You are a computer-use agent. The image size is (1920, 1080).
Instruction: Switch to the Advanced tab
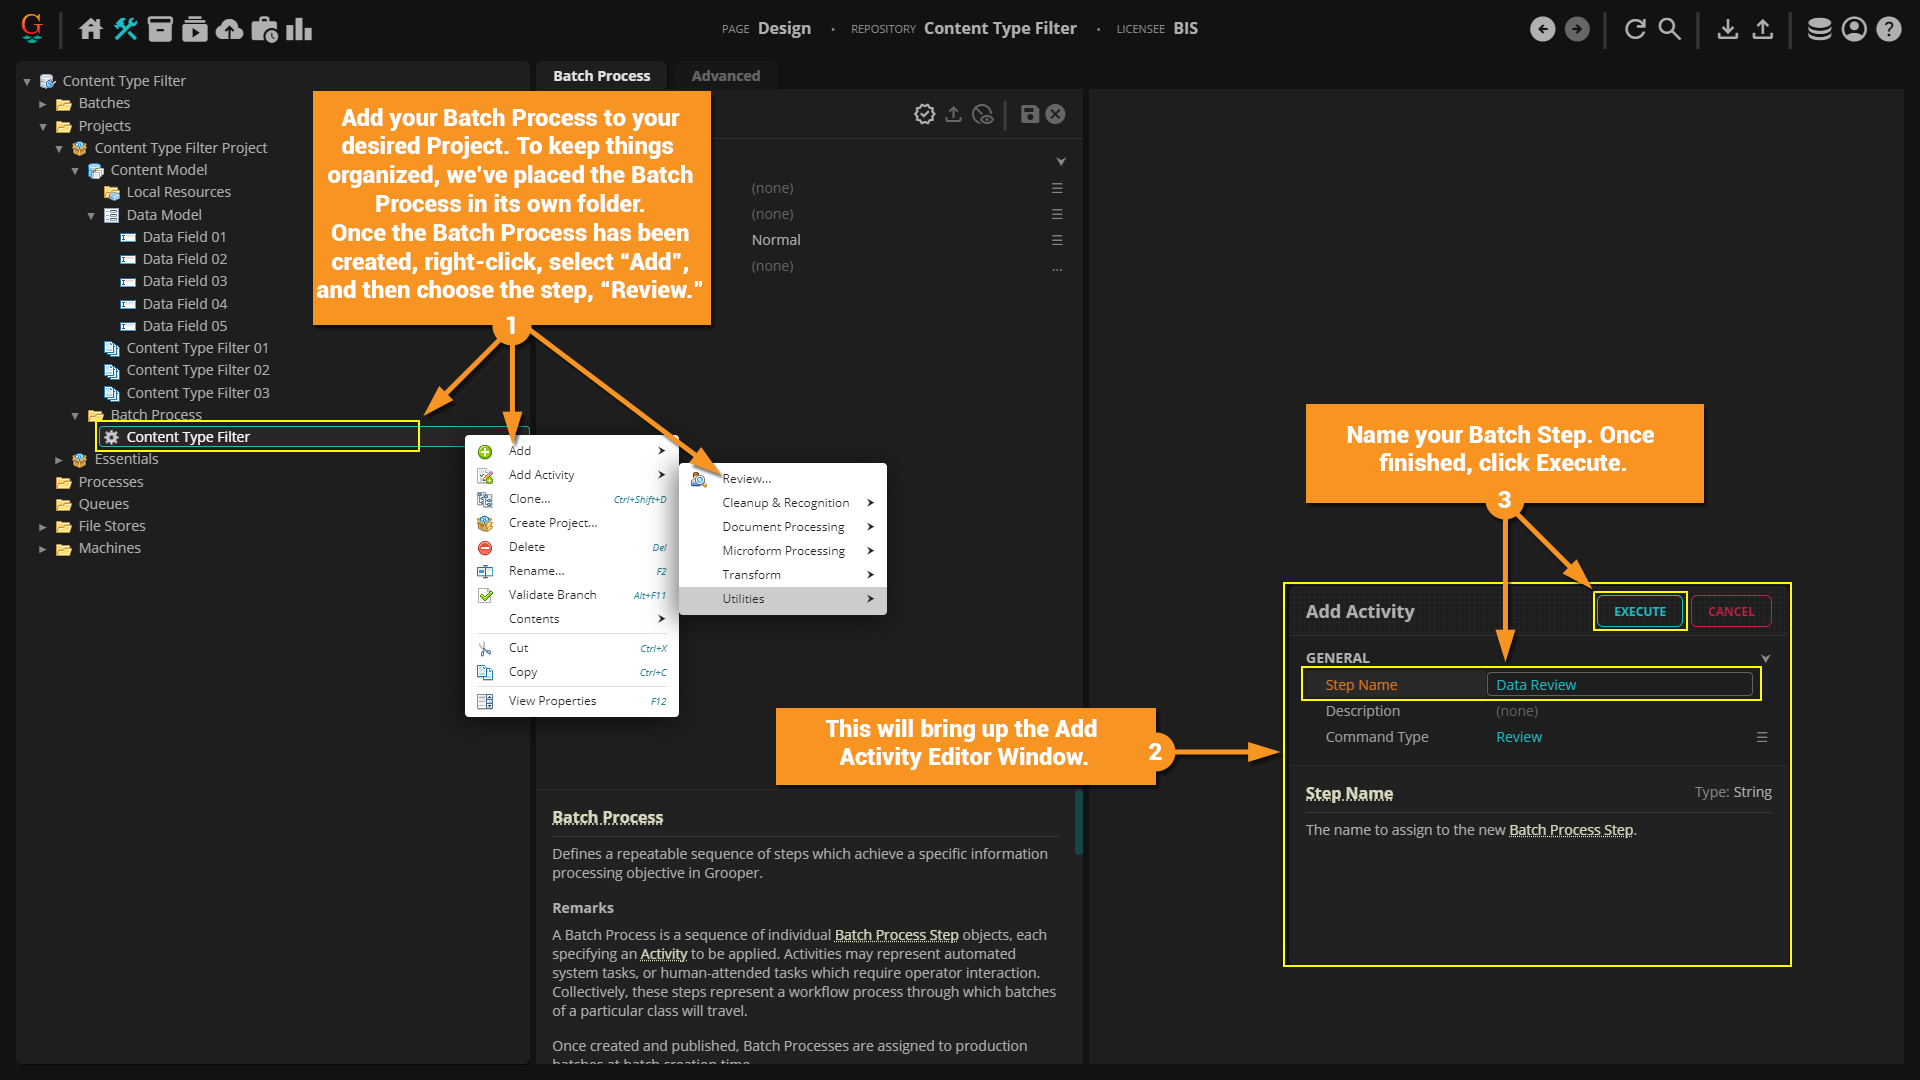[725, 76]
